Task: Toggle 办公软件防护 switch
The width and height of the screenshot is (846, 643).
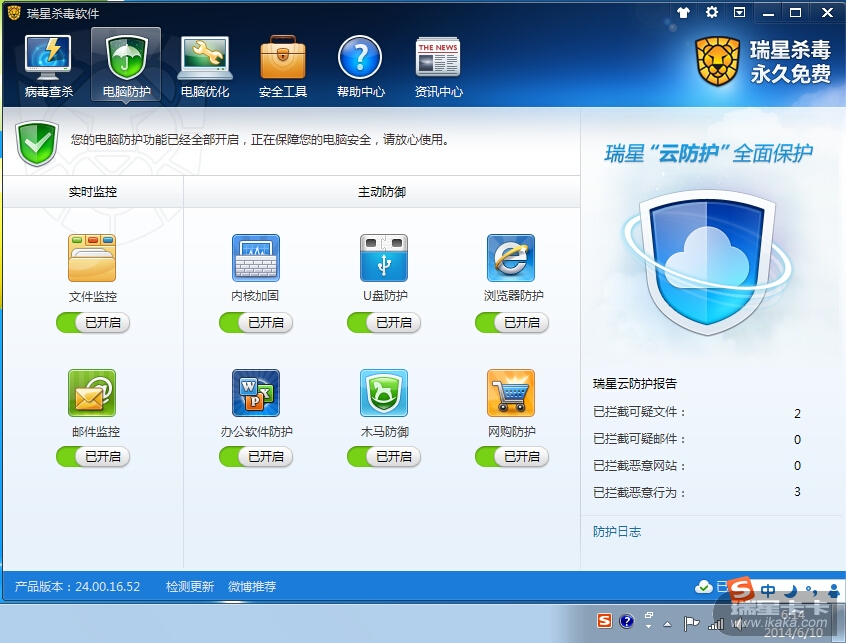Action: click(x=256, y=457)
